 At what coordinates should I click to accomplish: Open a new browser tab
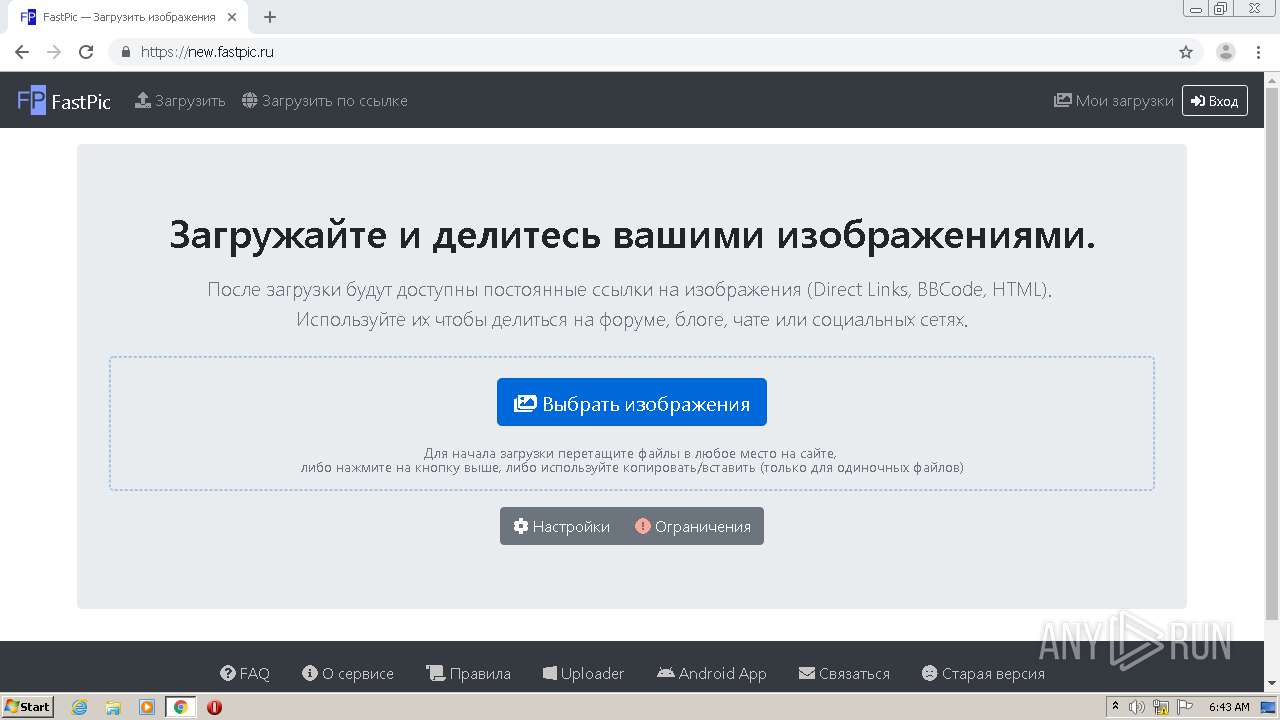click(x=270, y=17)
